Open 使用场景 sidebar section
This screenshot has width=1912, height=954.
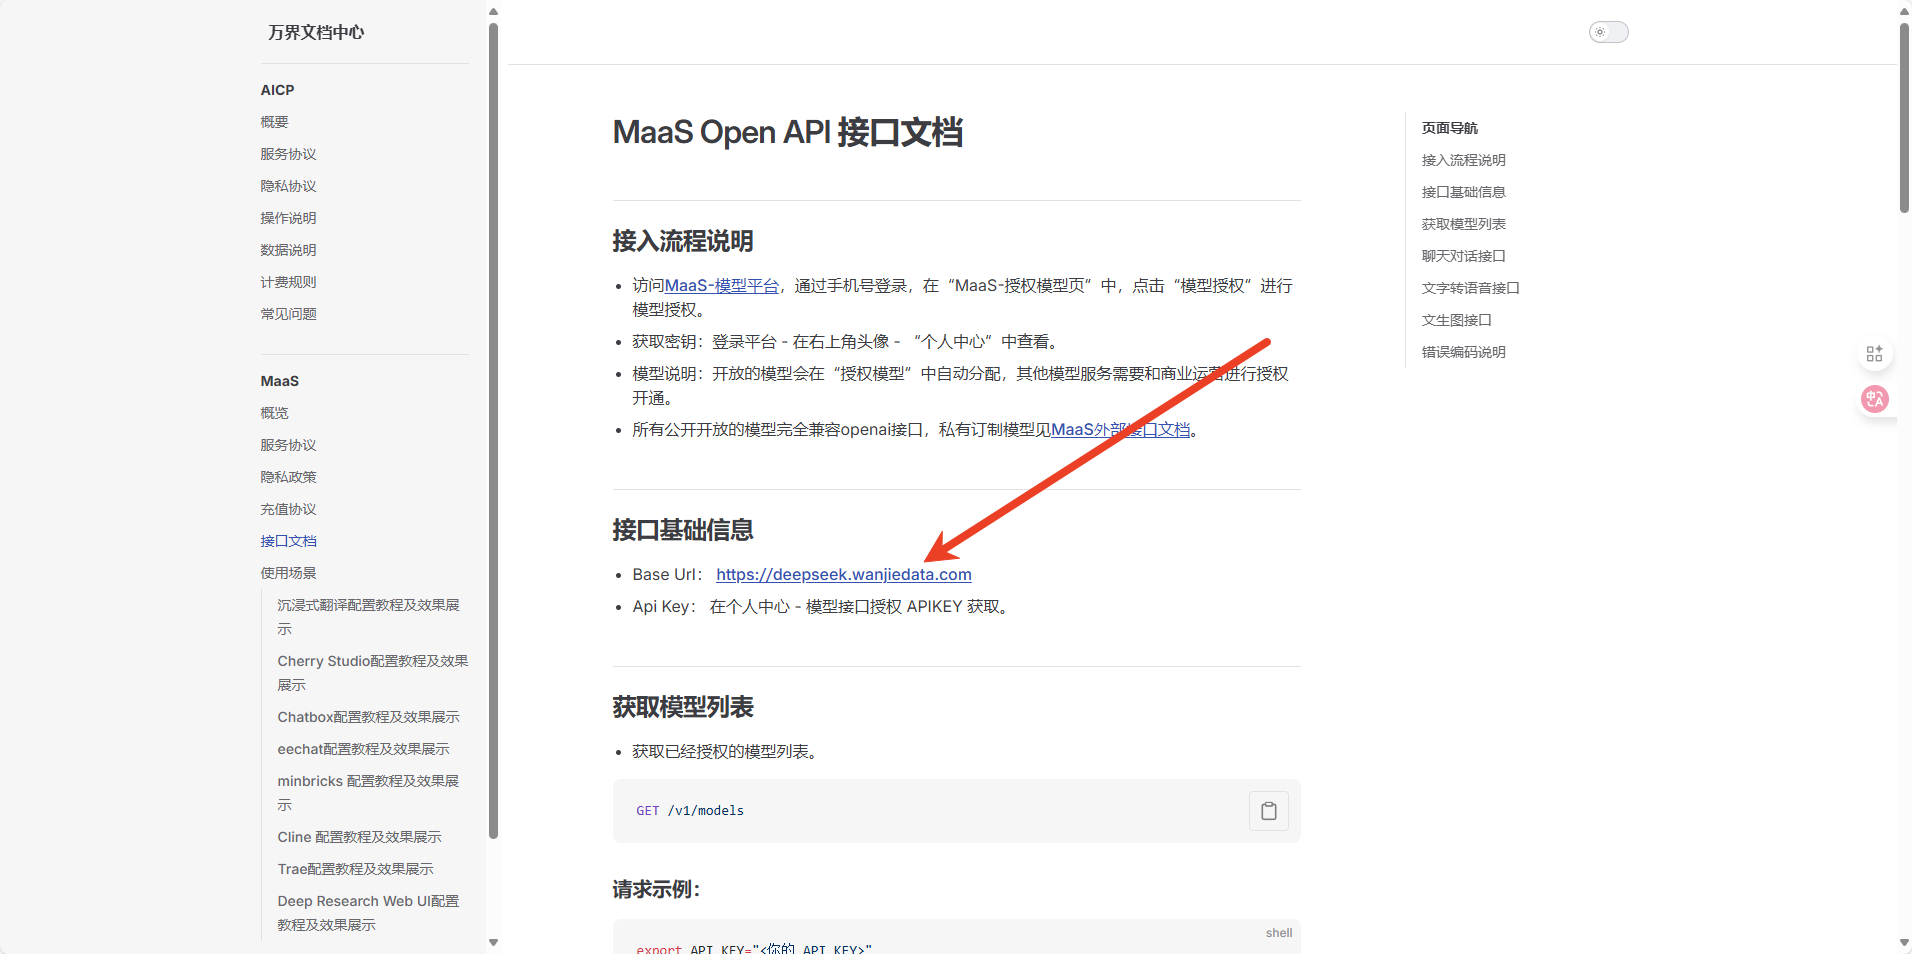288,573
